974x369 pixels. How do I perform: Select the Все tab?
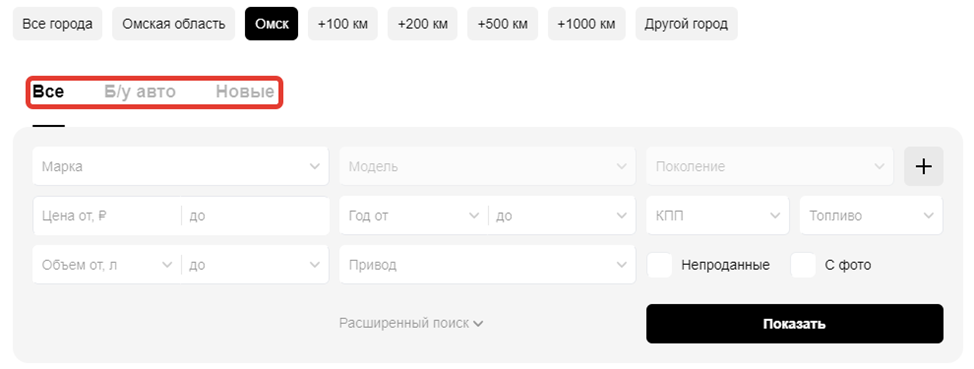(x=48, y=92)
